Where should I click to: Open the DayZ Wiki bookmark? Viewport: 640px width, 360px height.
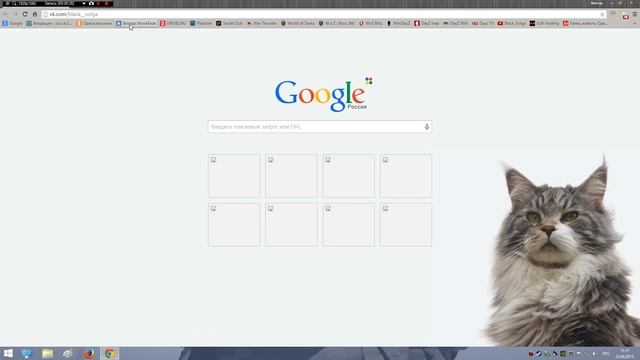tap(456, 24)
